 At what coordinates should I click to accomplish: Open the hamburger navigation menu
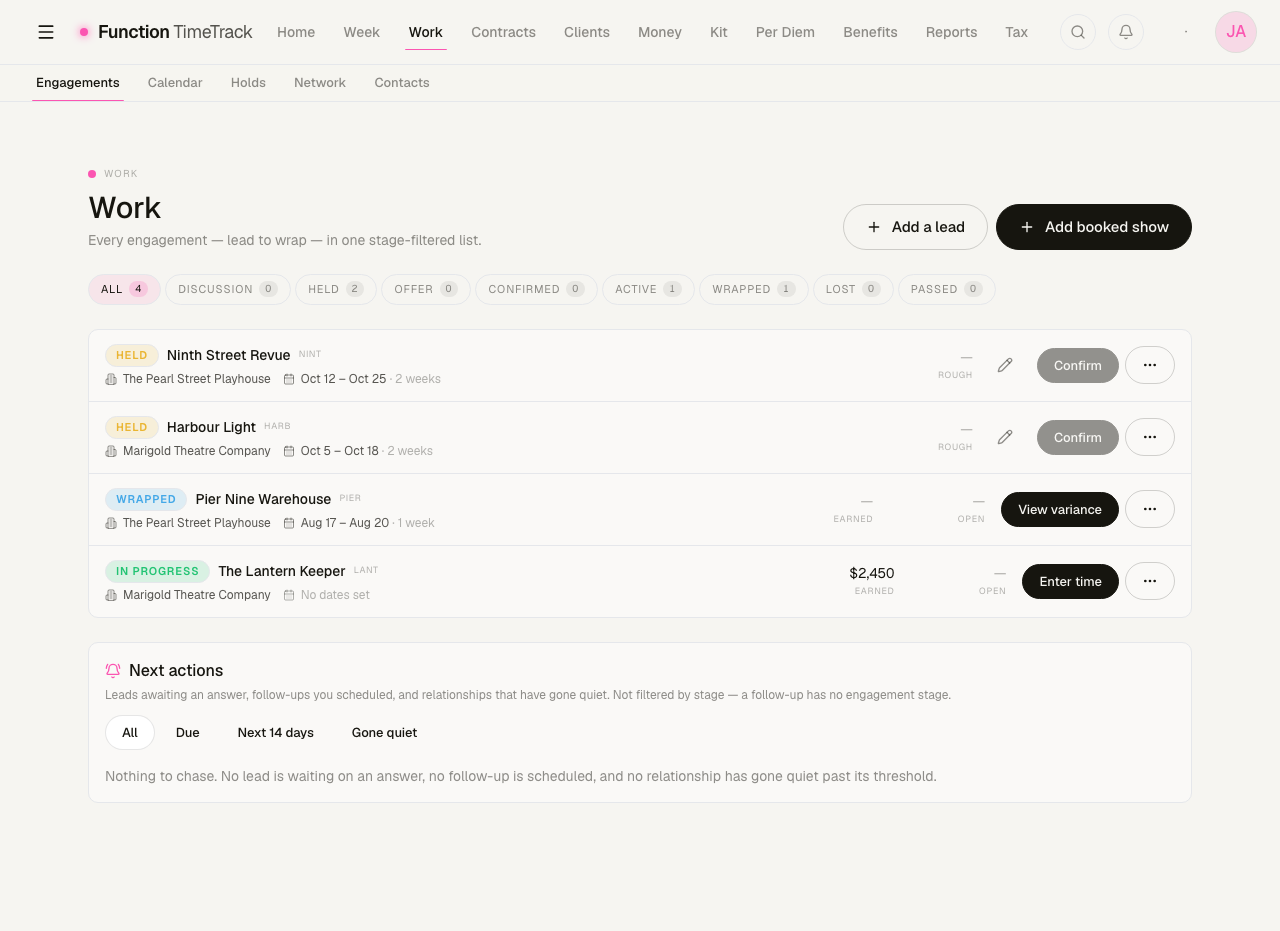[x=46, y=32]
